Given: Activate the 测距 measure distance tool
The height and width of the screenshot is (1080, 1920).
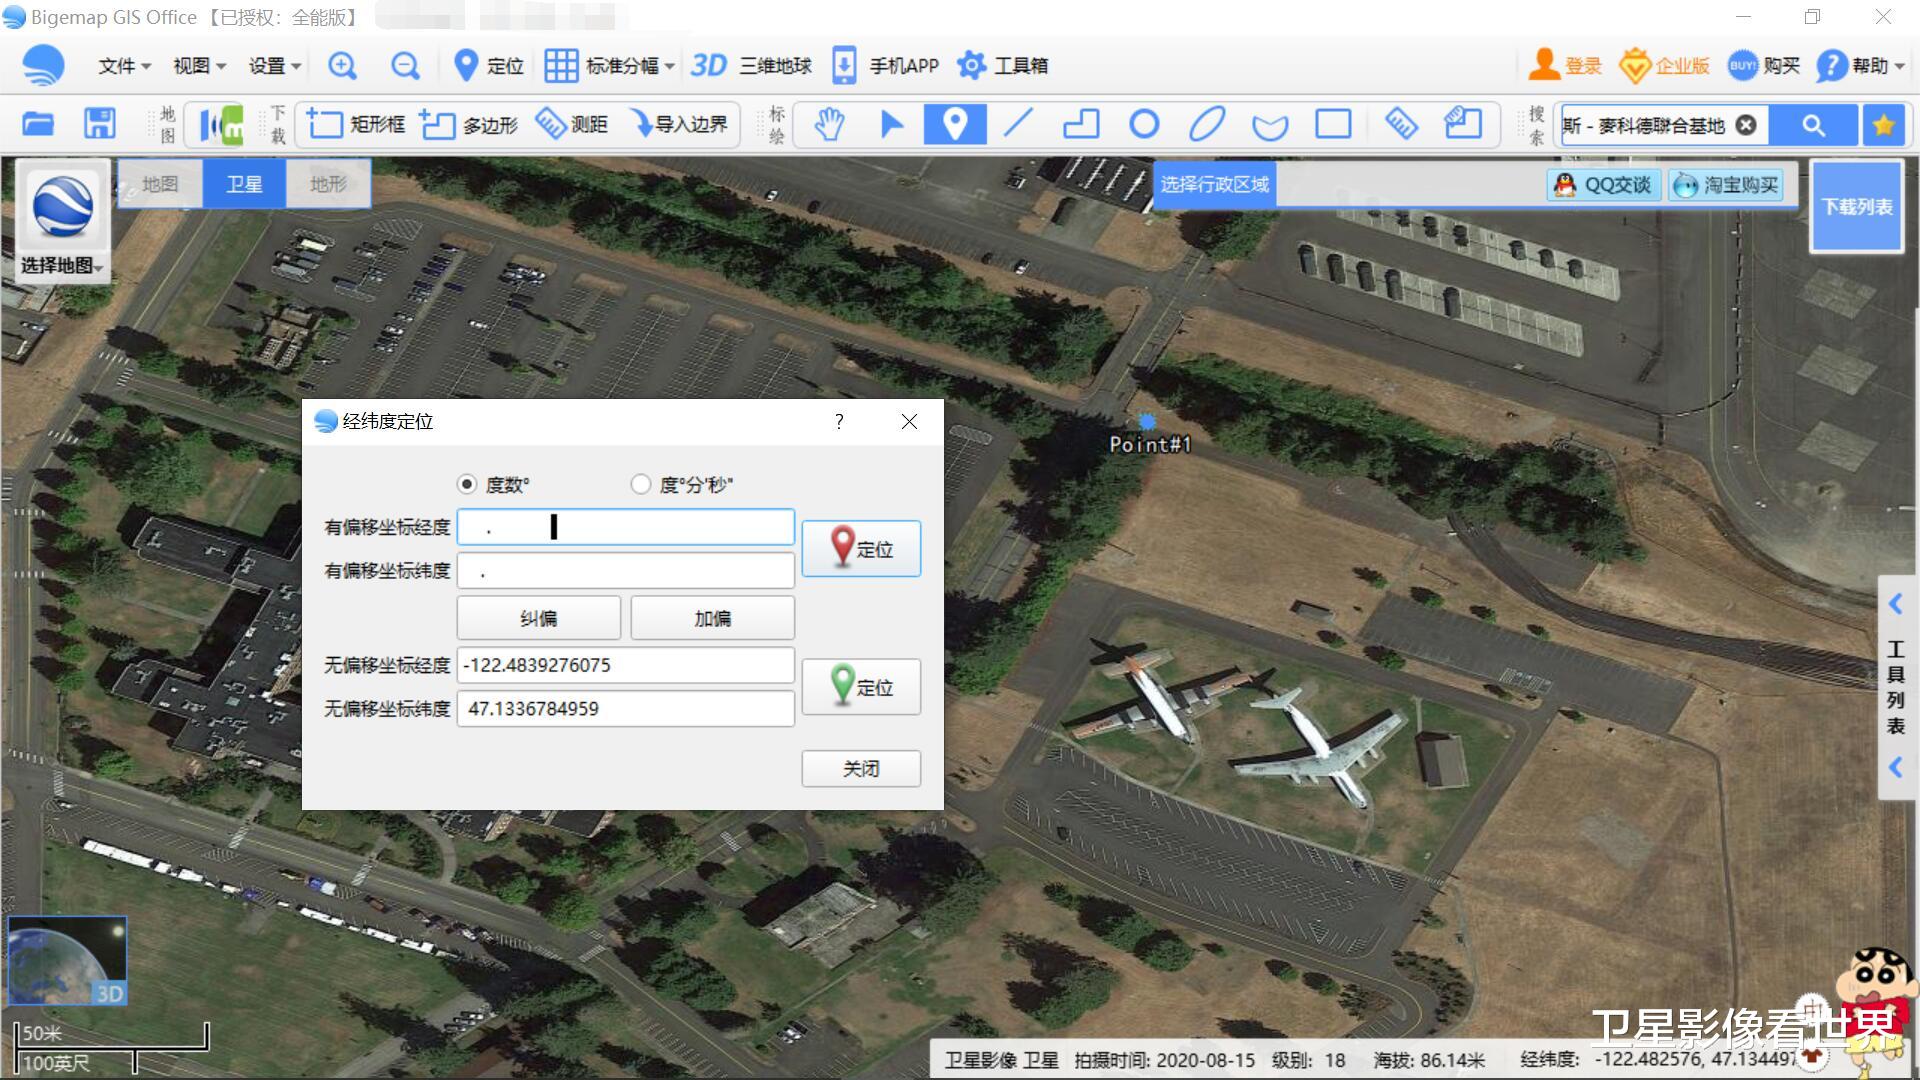Looking at the screenshot, I should (571, 124).
